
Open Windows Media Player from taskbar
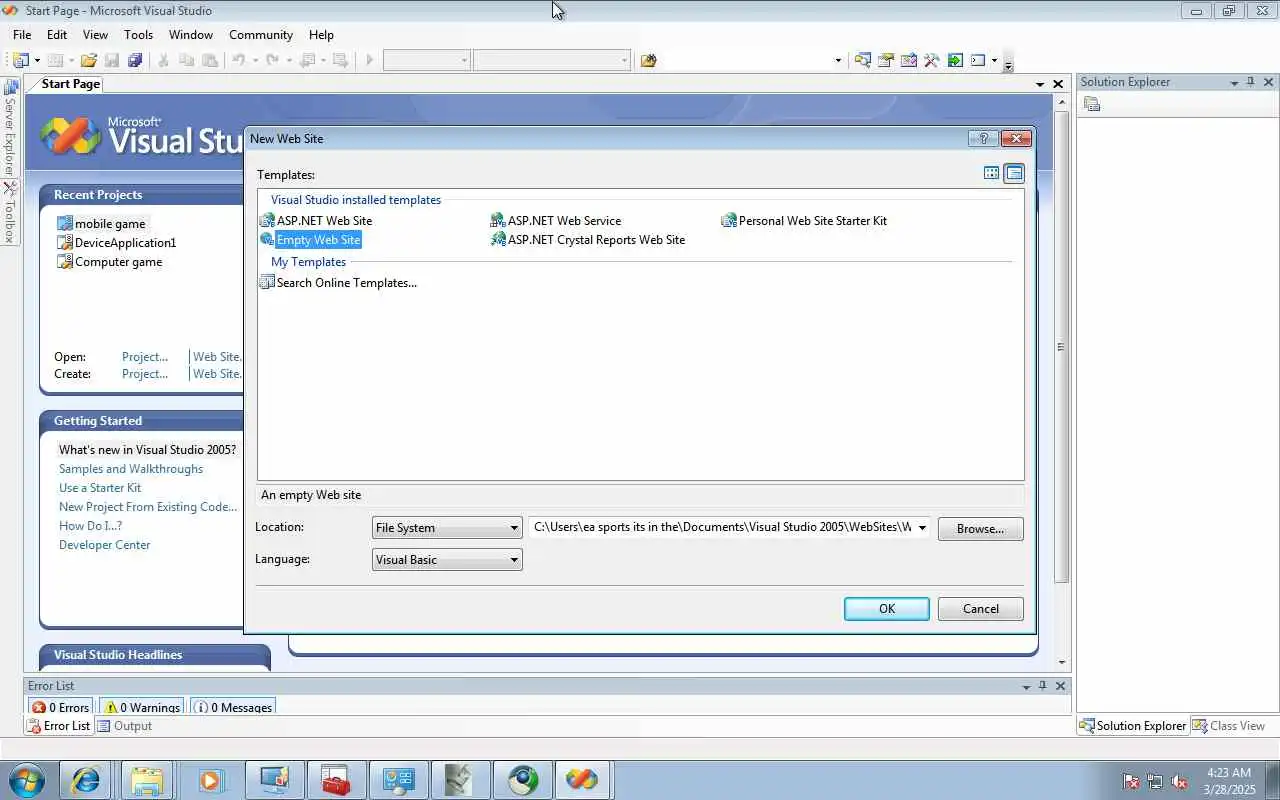pos(210,780)
